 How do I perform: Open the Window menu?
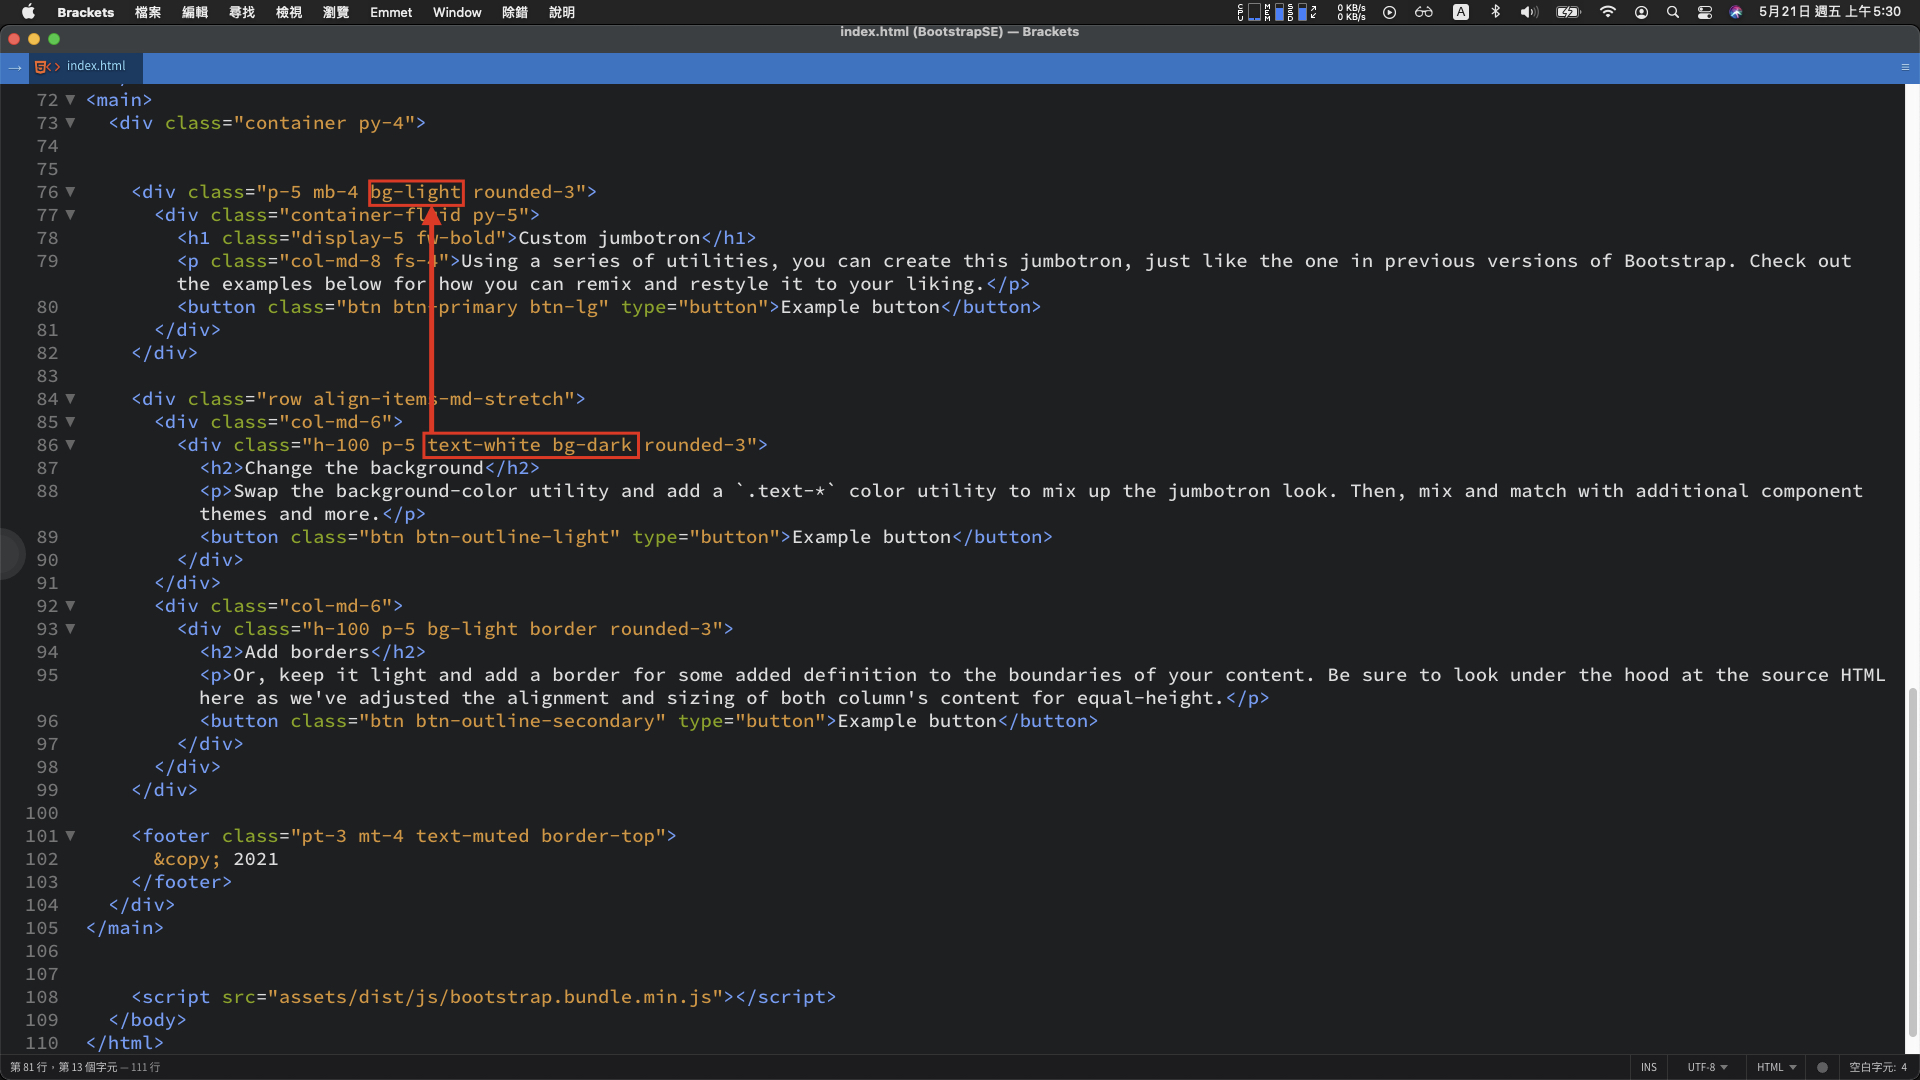pos(457,12)
